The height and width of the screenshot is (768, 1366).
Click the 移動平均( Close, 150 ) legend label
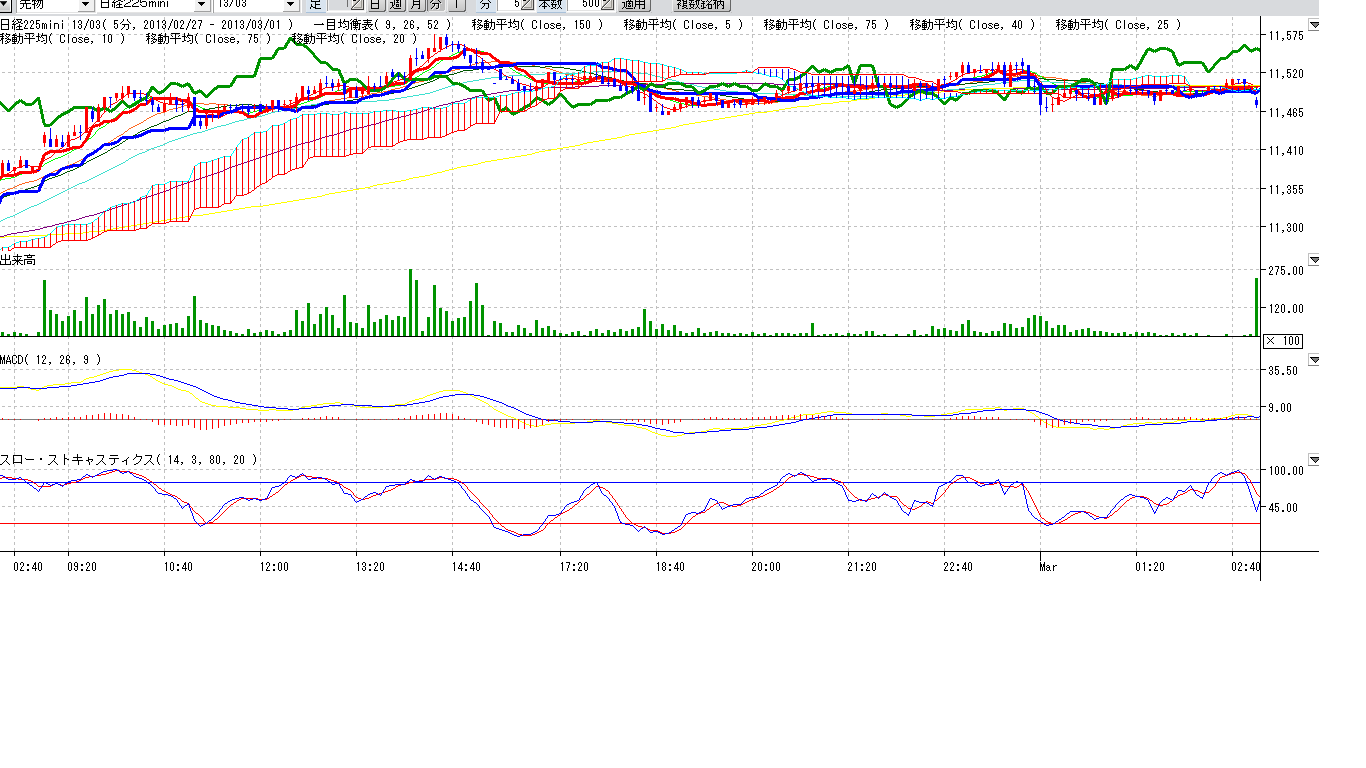(536, 24)
